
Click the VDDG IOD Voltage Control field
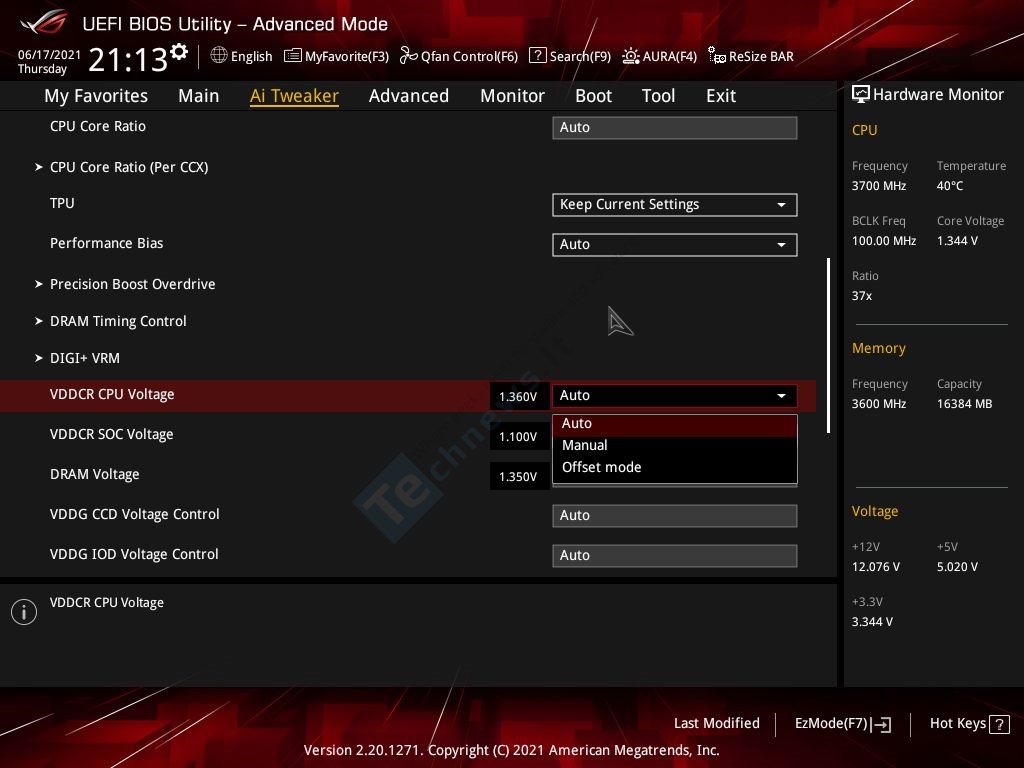coord(675,555)
